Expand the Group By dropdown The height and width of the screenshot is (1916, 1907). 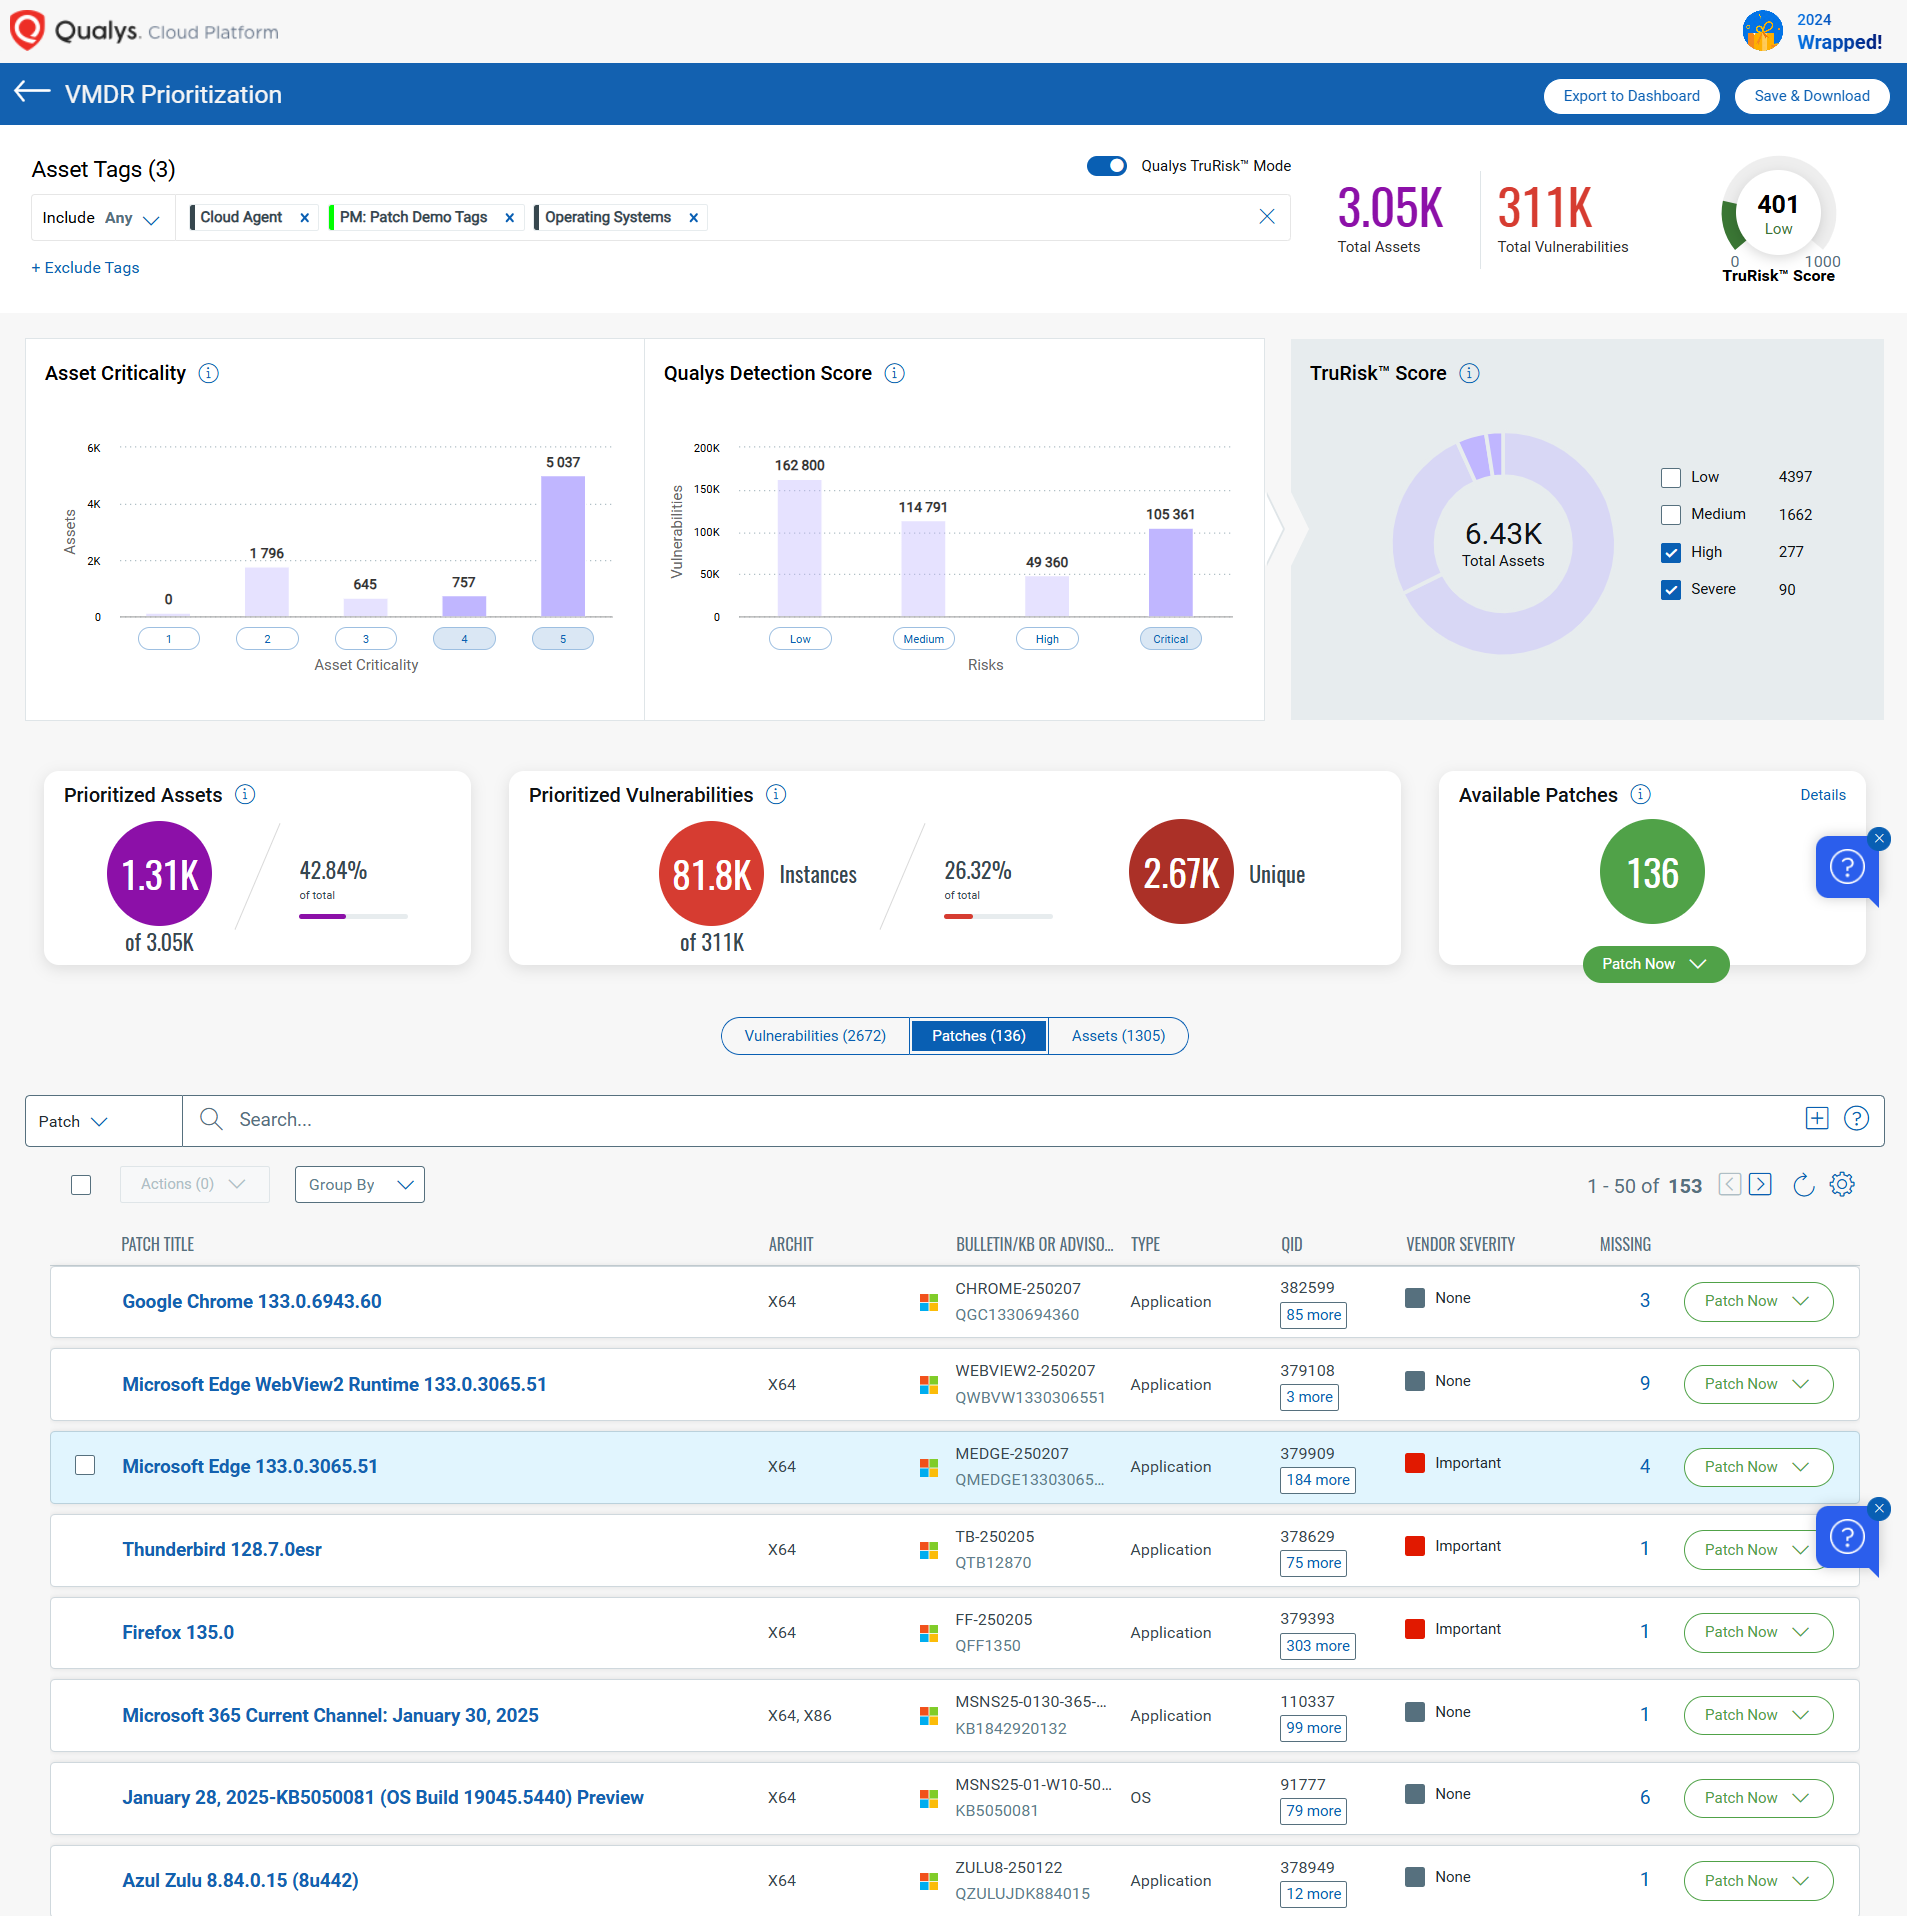click(x=359, y=1185)
